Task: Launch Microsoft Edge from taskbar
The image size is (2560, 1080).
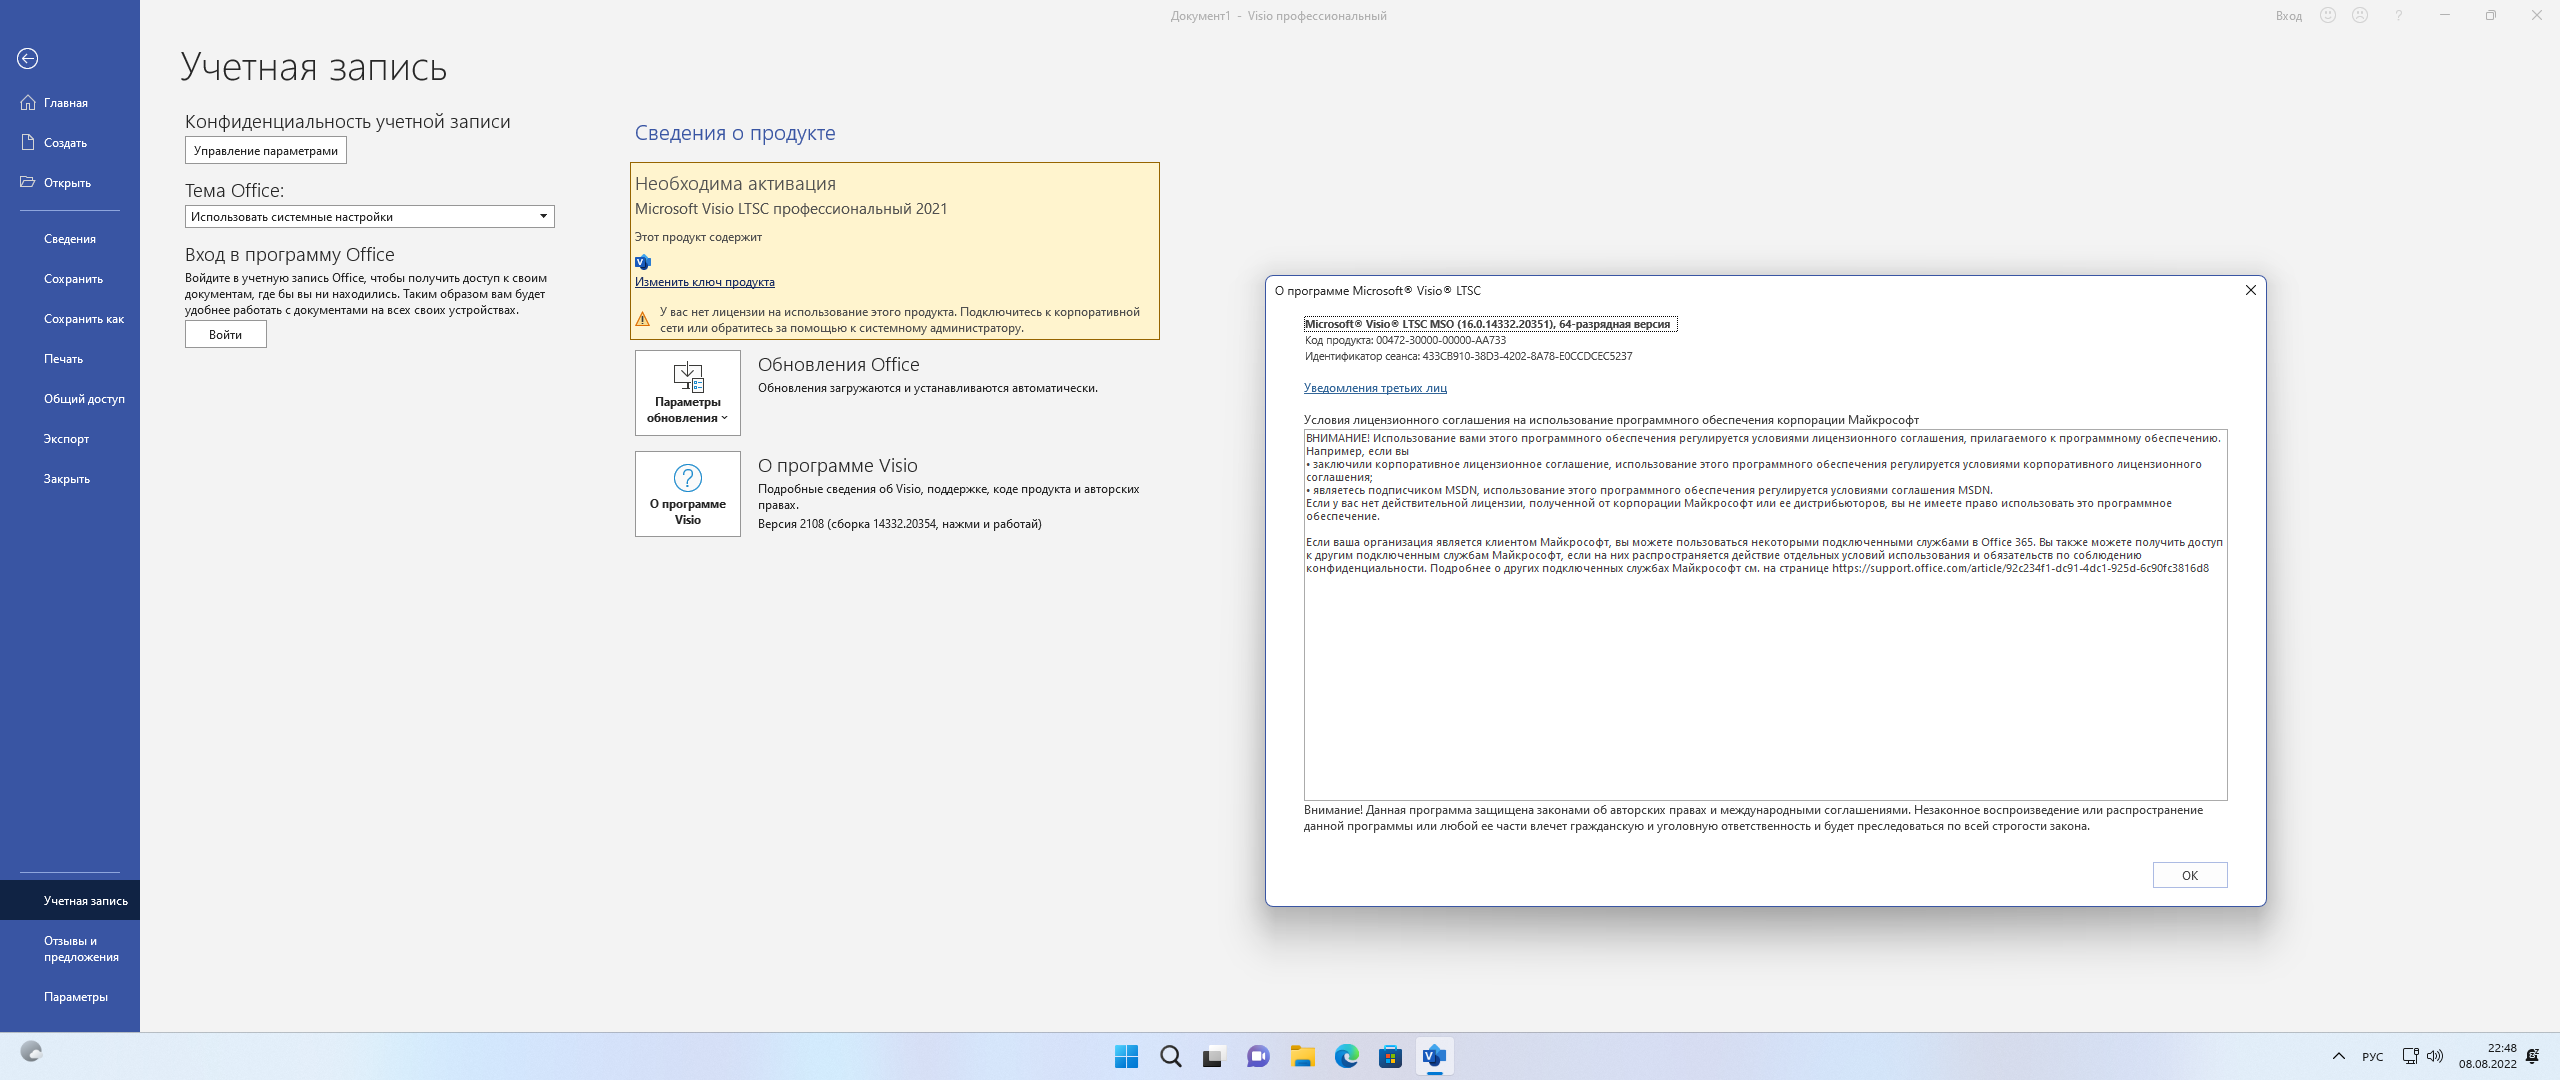Action: coord(1346,1056)
